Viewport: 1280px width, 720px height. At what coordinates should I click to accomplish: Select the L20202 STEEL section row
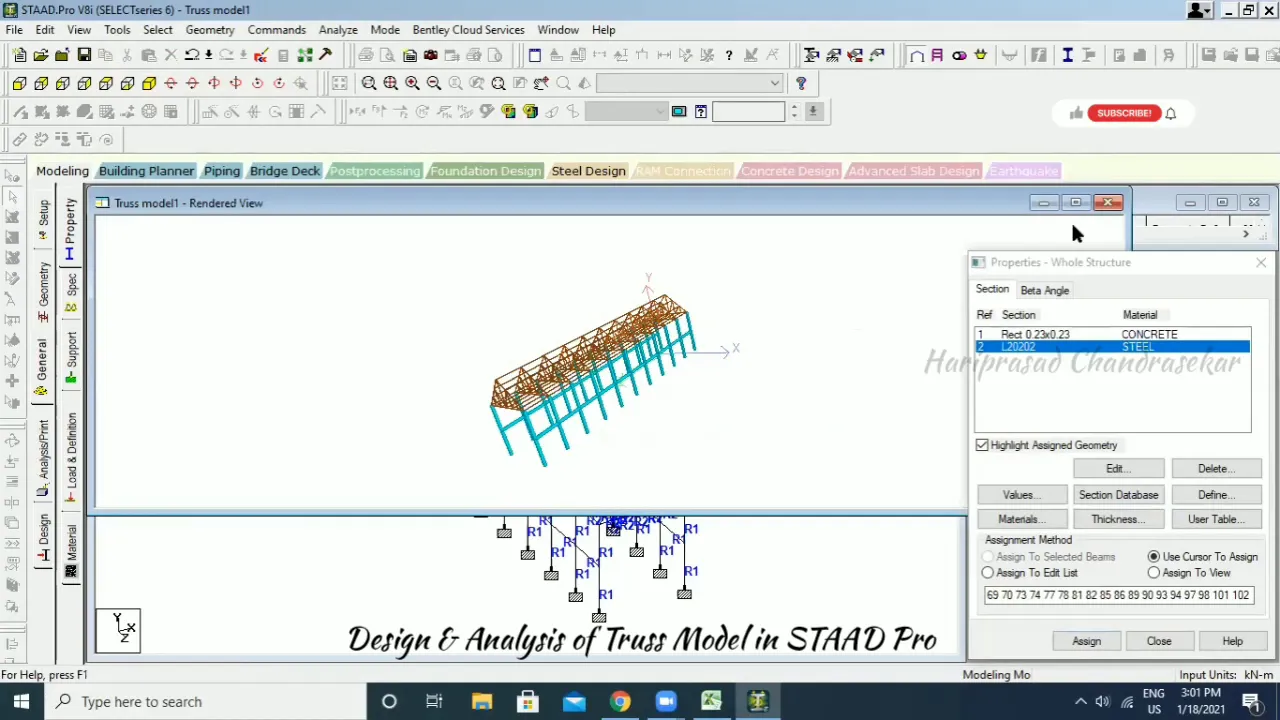tap(1112, 346)
